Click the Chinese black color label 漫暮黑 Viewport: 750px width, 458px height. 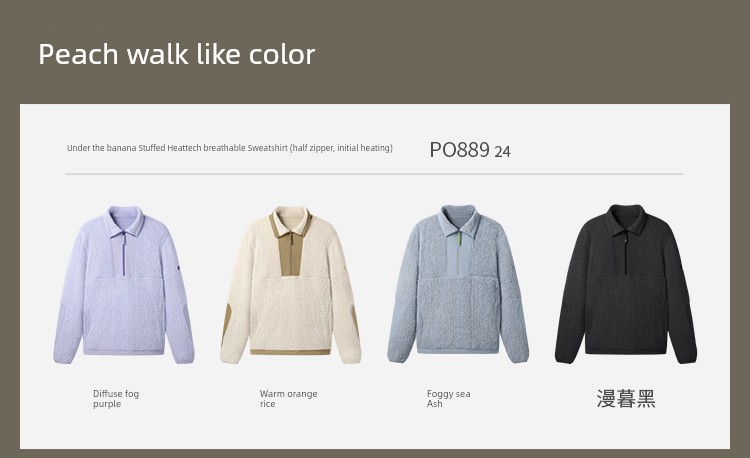pyautogui.click(x=626, y=399)
